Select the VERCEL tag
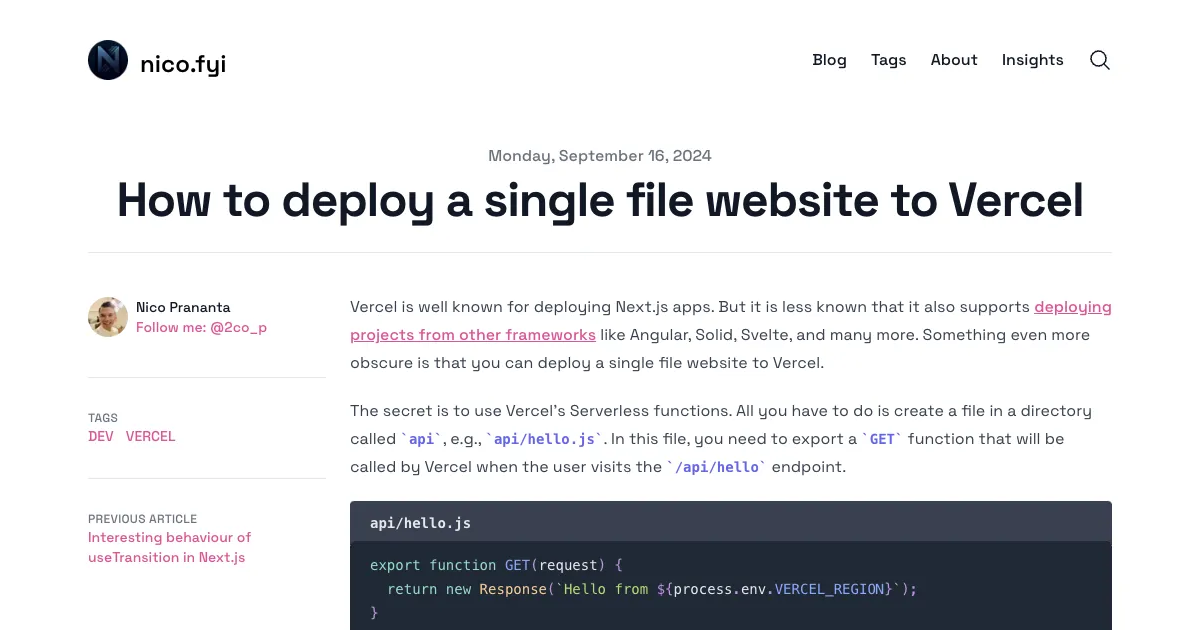1200x630 pixels. coord(150,436)
